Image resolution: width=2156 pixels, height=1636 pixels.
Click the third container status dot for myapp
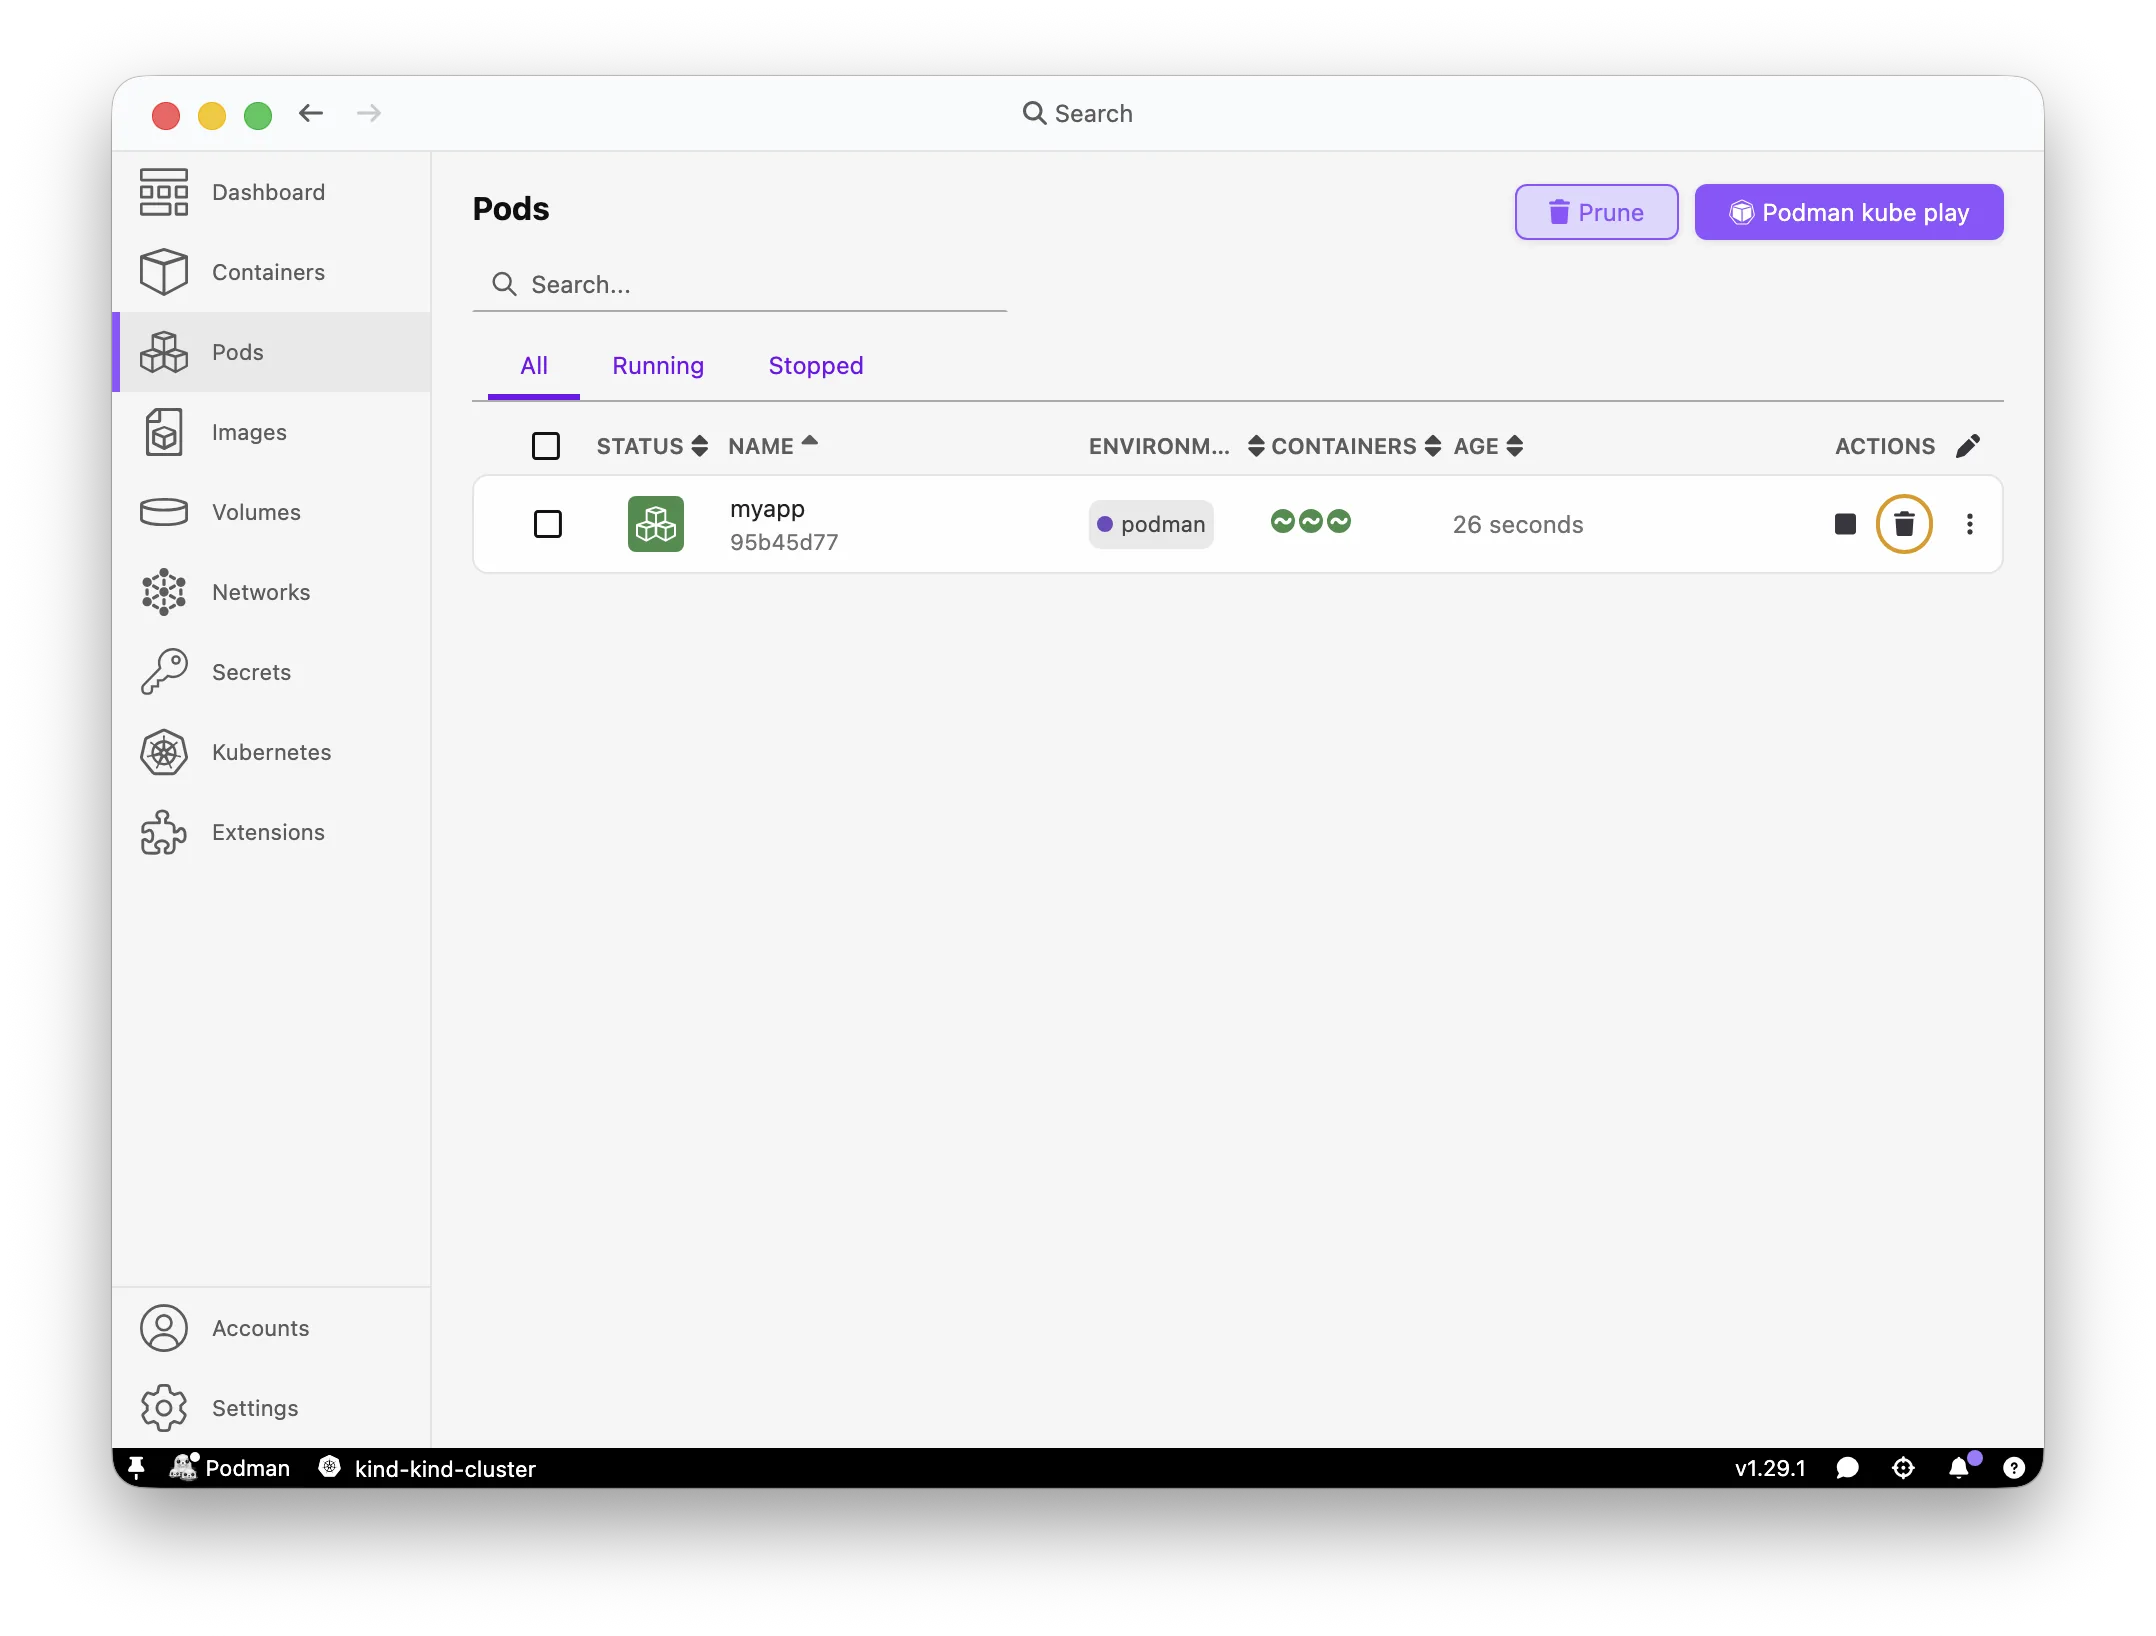[1339, 521]
